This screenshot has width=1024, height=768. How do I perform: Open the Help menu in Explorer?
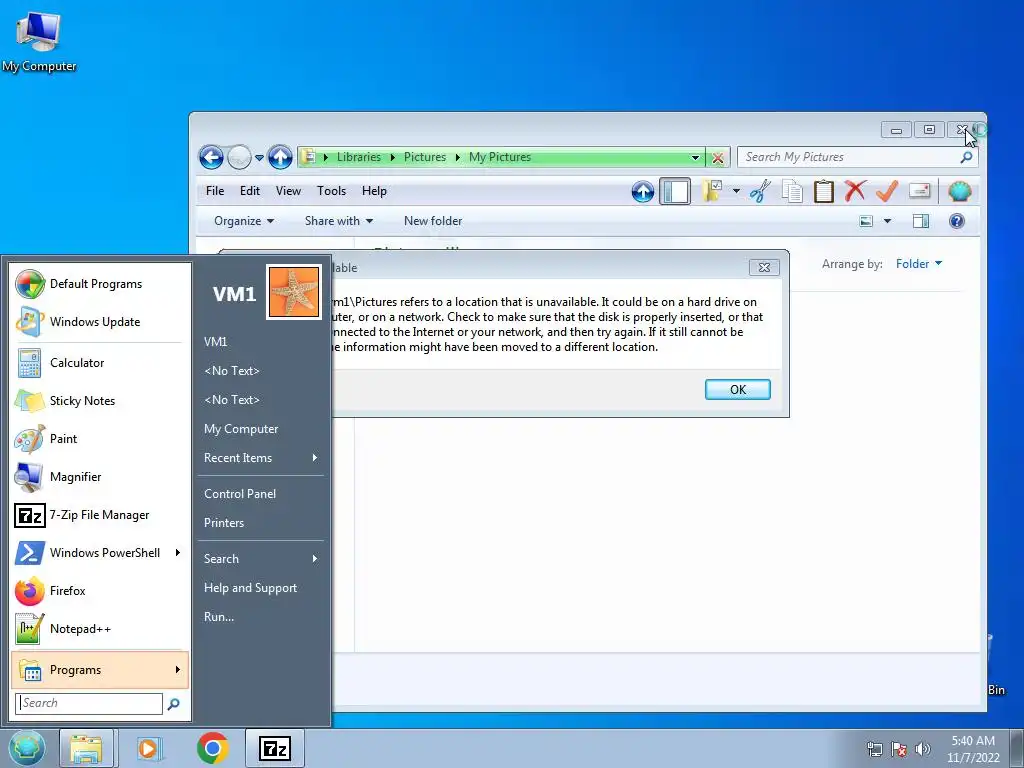coord(374,191)
